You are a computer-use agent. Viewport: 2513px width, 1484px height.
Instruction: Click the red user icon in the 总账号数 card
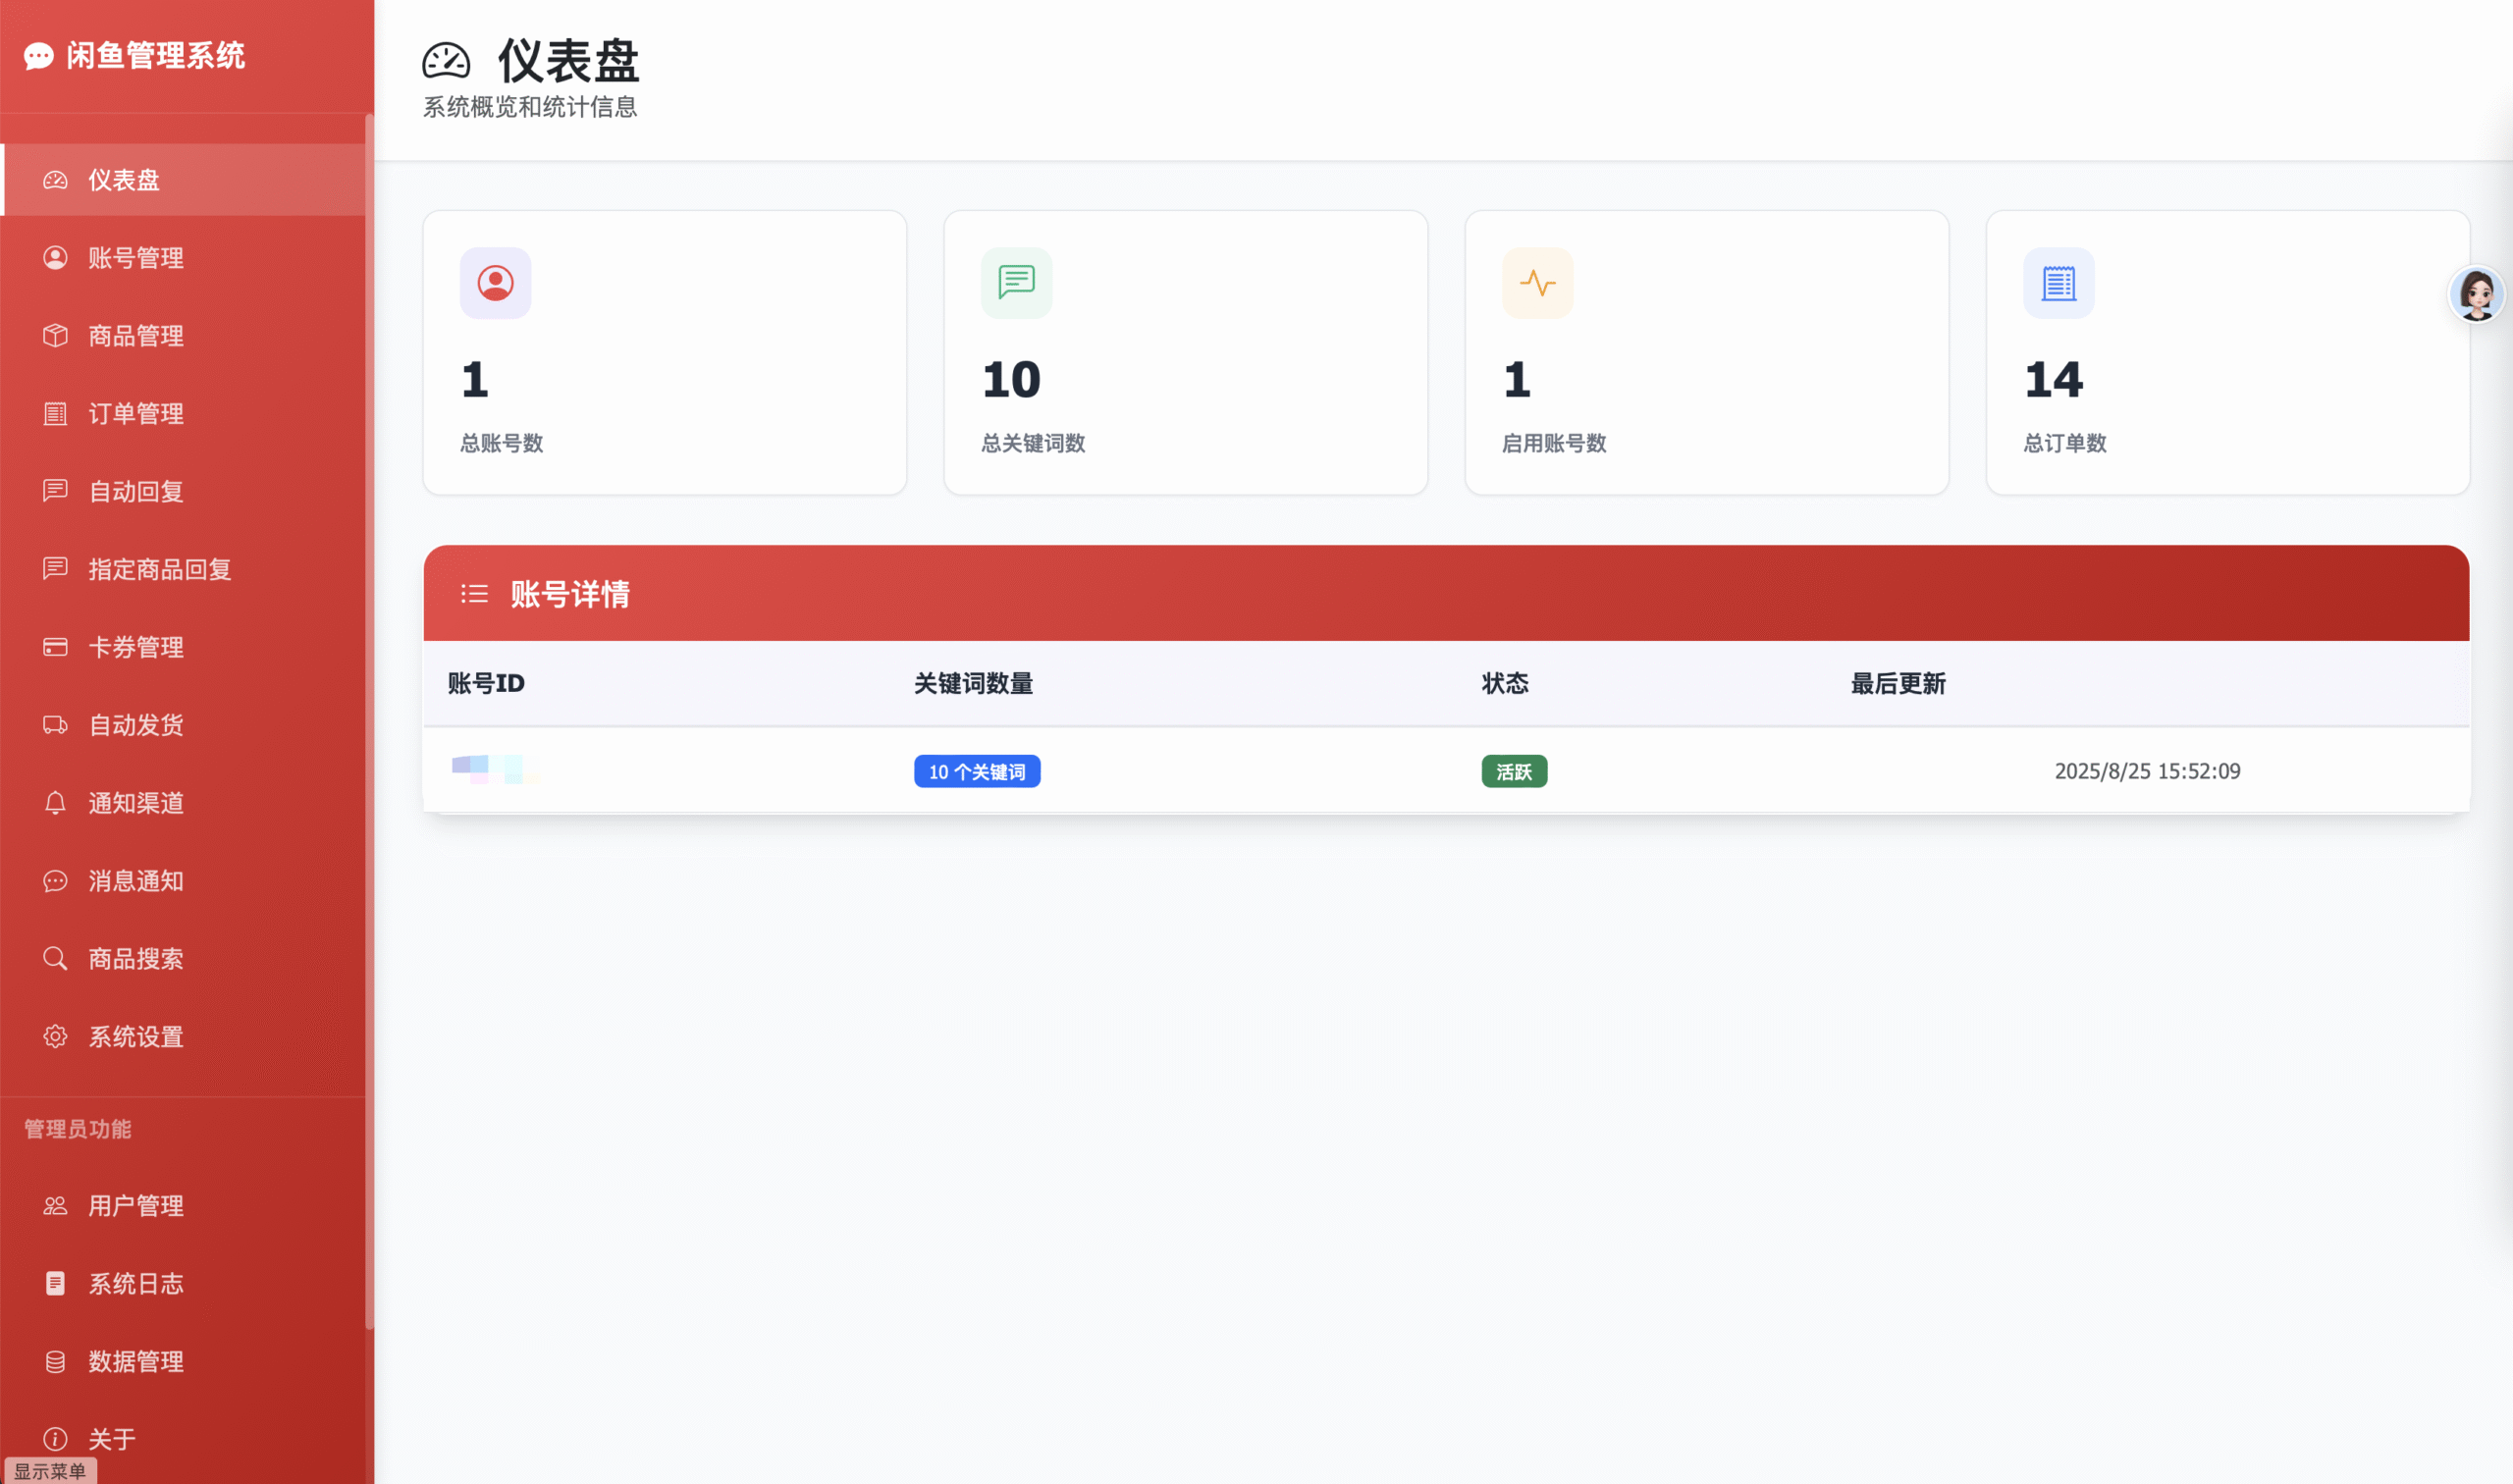[x=495, y=283]
